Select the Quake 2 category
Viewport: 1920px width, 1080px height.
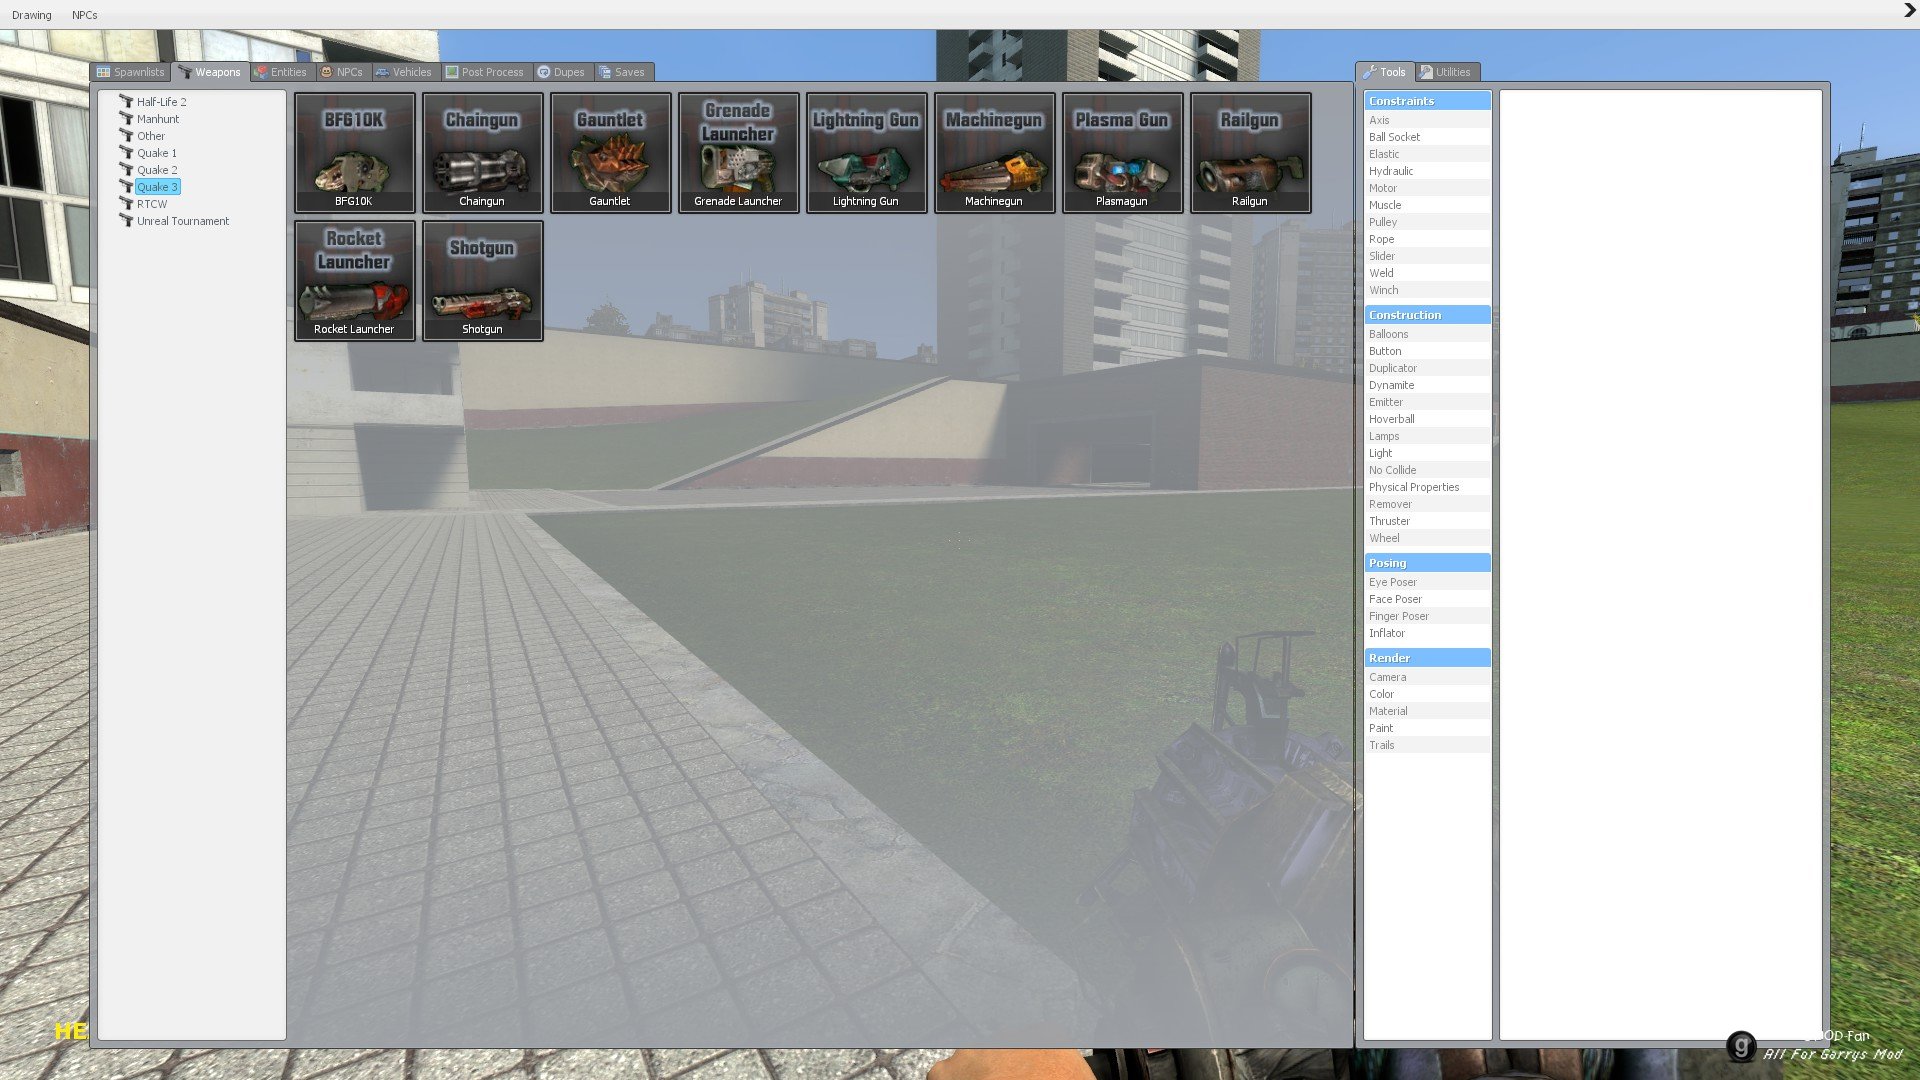(x=156, y=170)
